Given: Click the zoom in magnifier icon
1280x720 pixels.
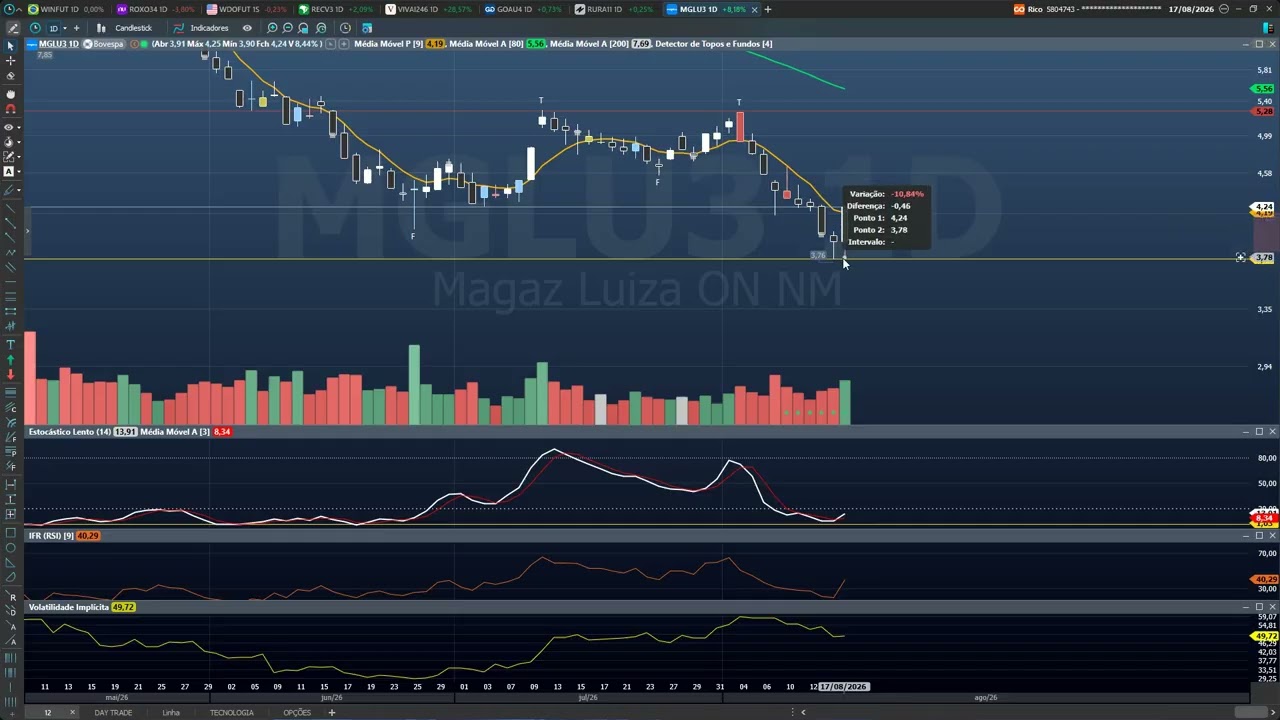Looking at the screenshot, I should [272, 28].
